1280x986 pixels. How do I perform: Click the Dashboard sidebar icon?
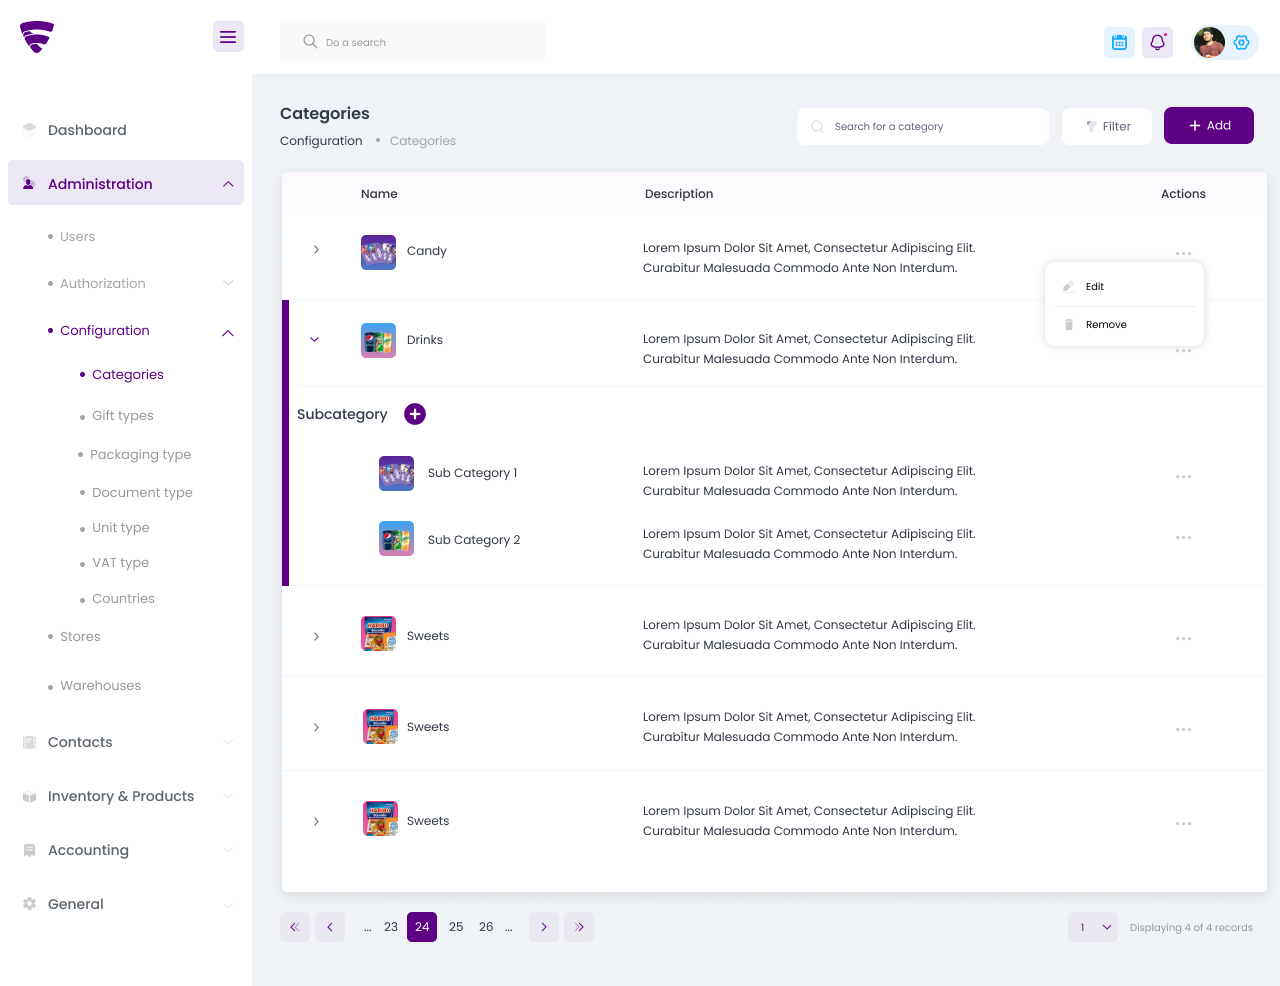point(29,129)
